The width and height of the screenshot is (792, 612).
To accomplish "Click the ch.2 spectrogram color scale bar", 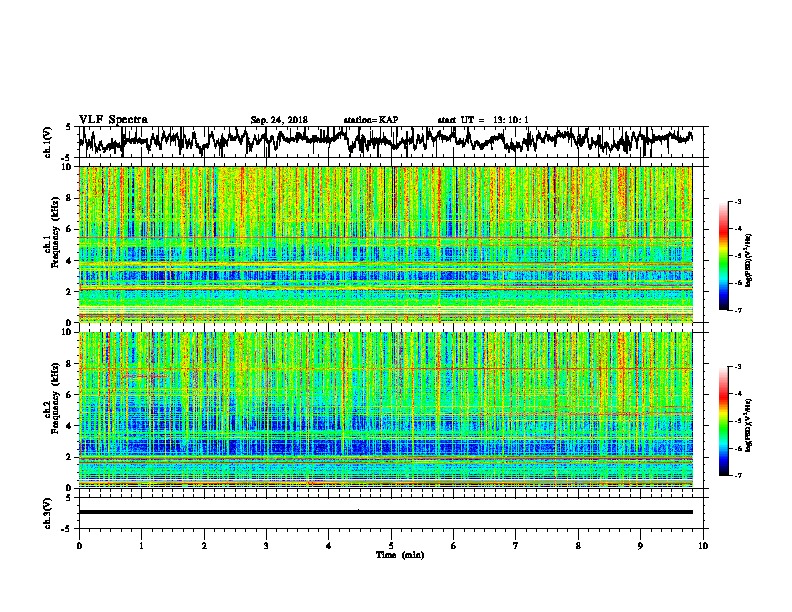I will click(x=724, y=421).
